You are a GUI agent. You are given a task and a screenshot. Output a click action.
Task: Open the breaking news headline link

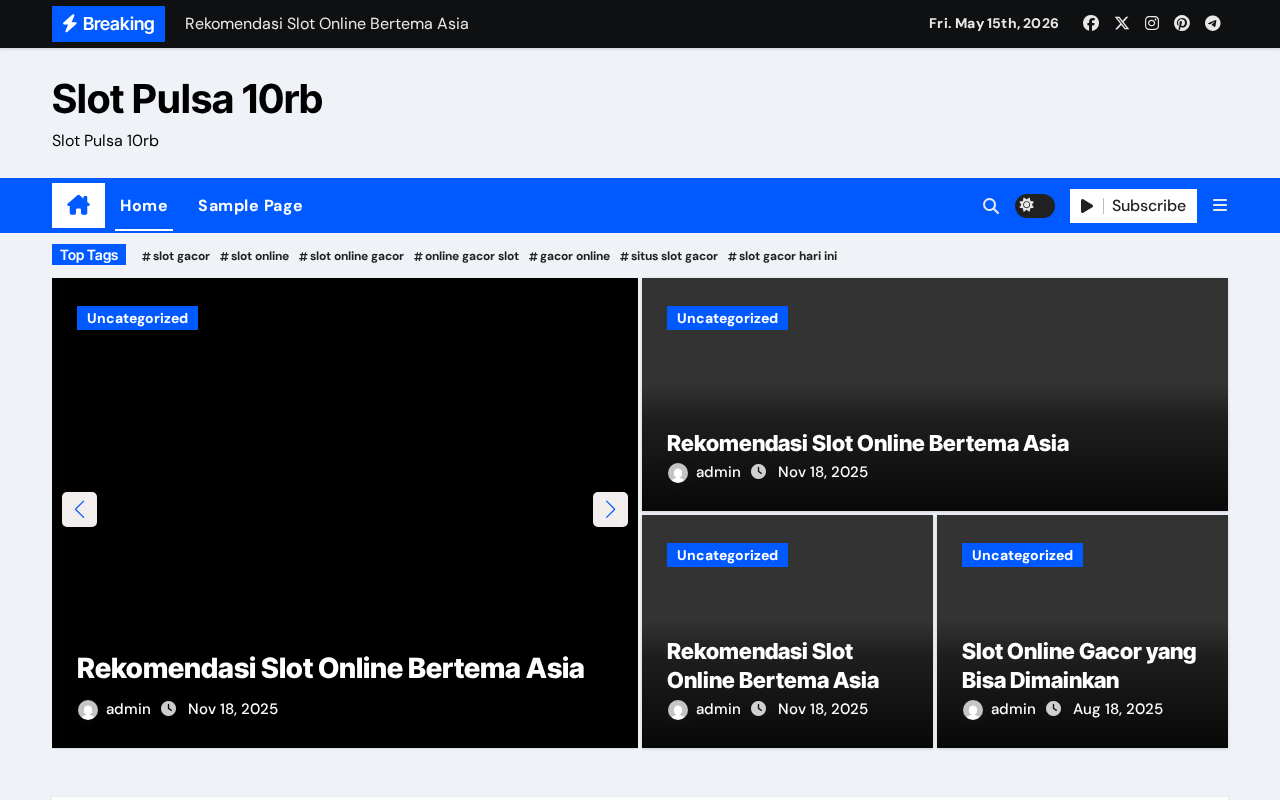click(327, 23)
